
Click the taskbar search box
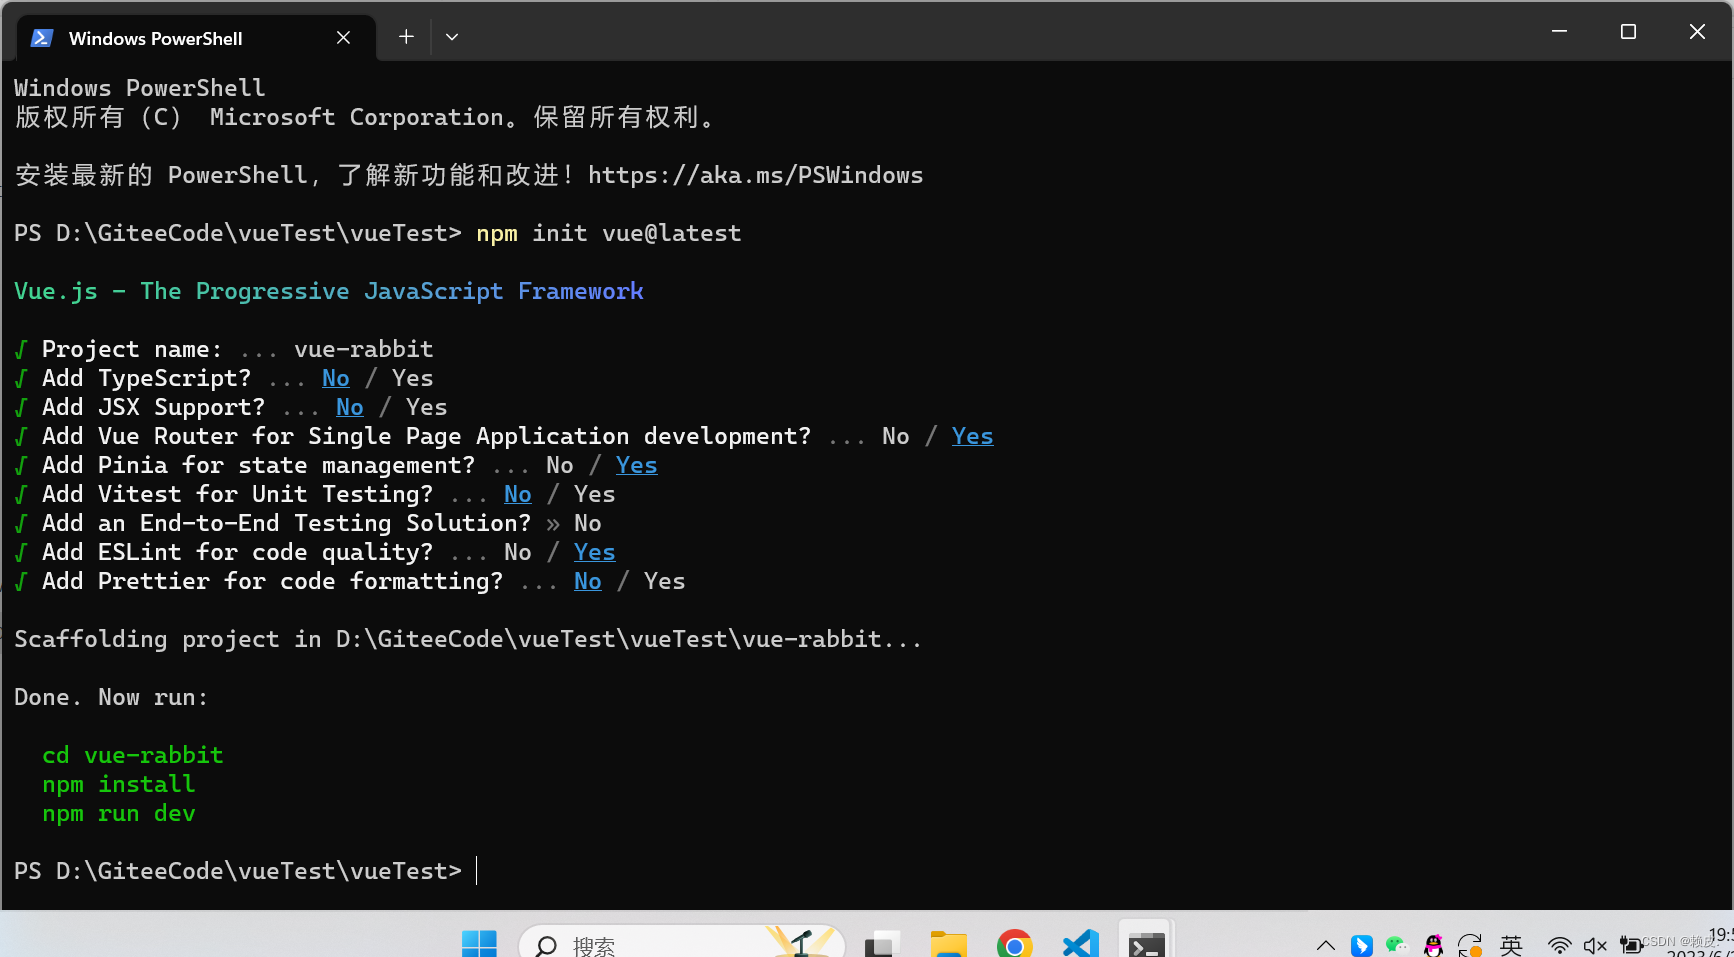tap(682, 943)
